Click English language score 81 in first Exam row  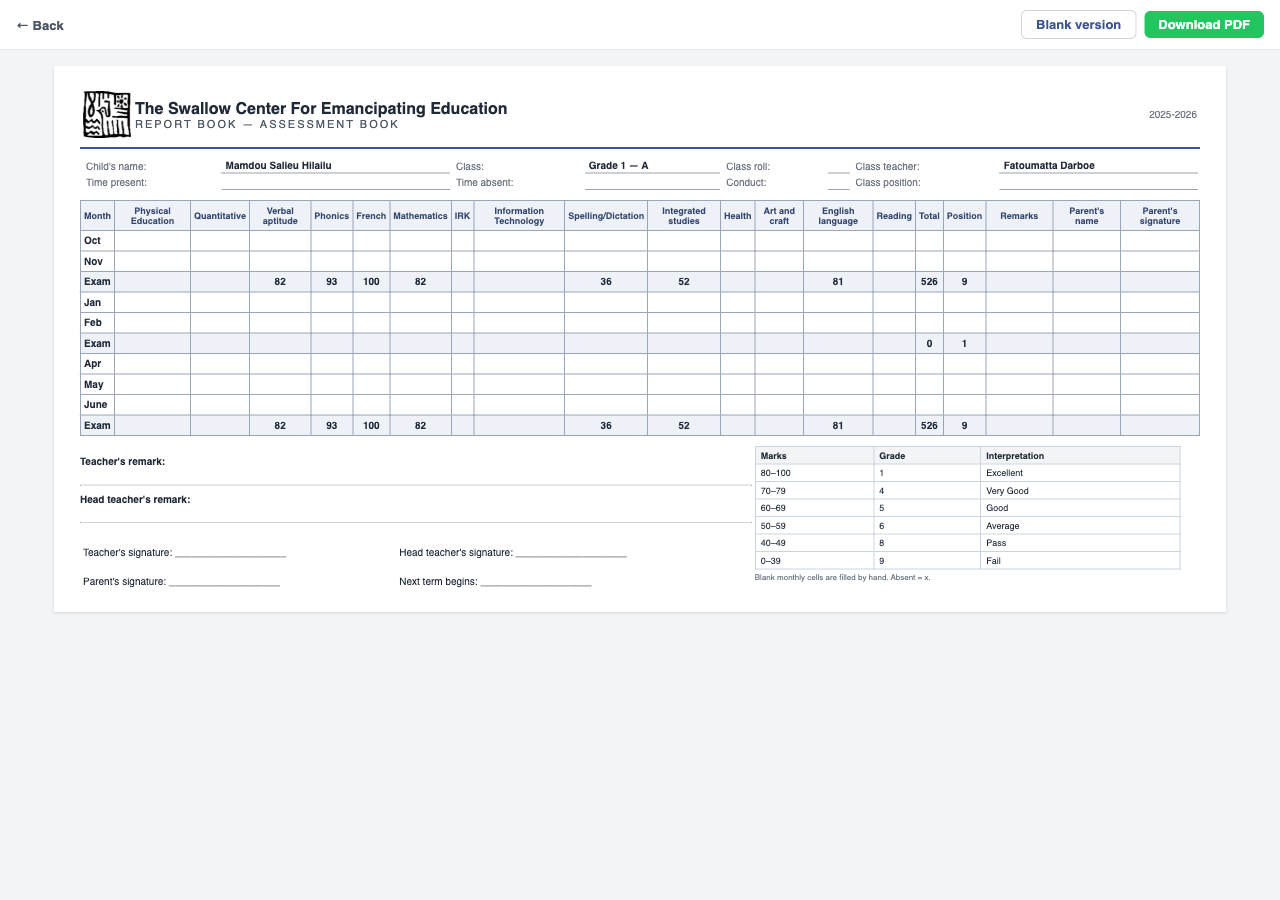[x=838, y=282]
